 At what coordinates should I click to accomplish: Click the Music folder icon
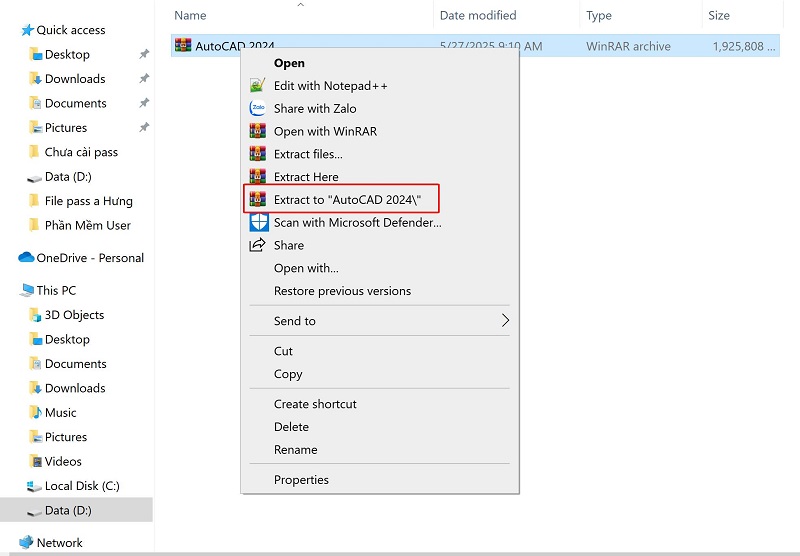35,412
